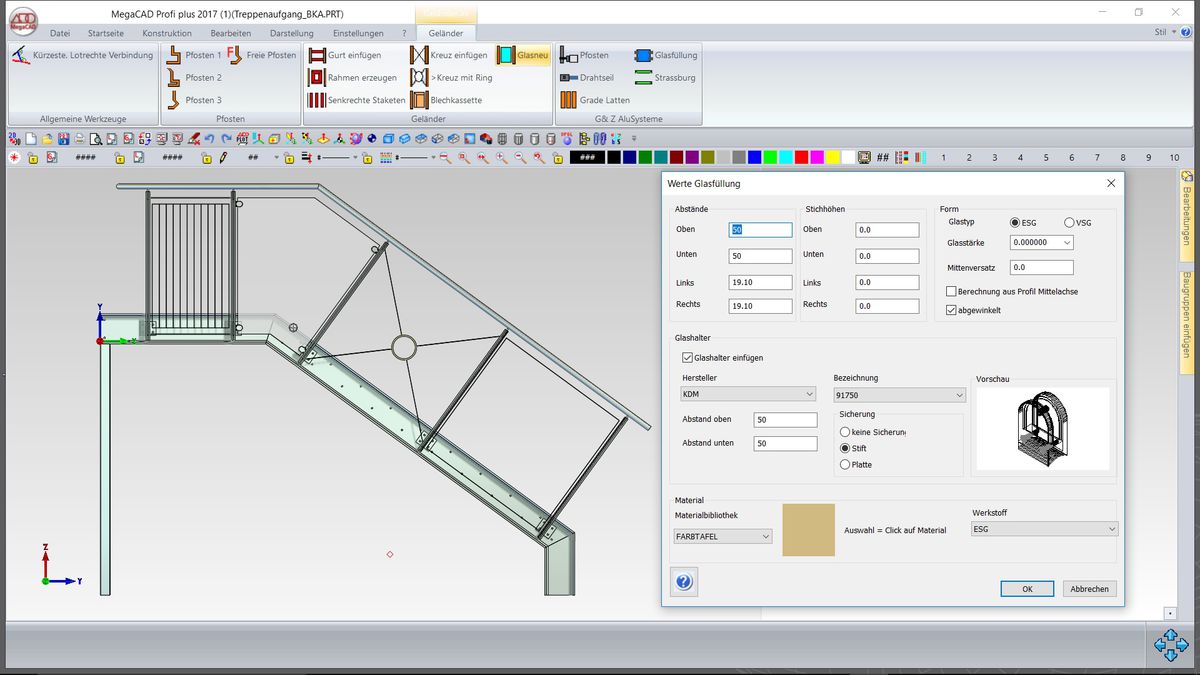1200x675 pixels.
Task: Select the VSG glass type radio button
Action: pos(1070,223)
